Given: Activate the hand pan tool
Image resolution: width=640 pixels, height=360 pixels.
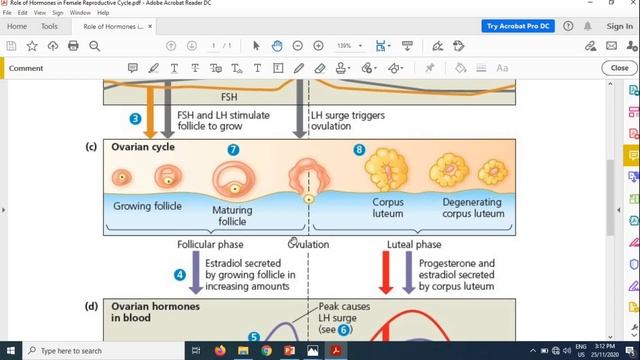Looking at the screenshot, I should click(277, 46).
